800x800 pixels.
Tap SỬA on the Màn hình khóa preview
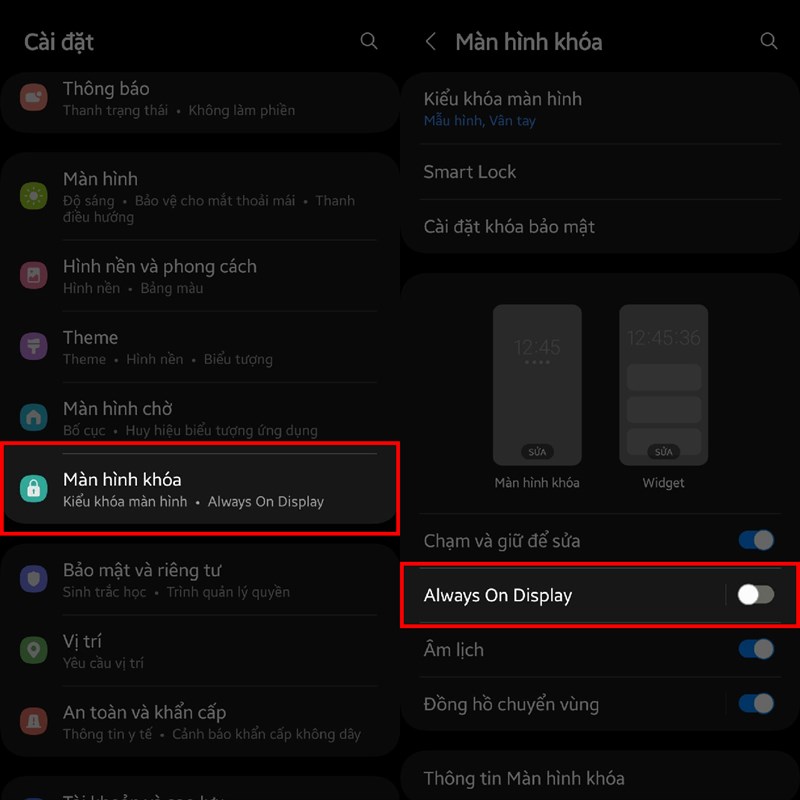pos(537,452)
